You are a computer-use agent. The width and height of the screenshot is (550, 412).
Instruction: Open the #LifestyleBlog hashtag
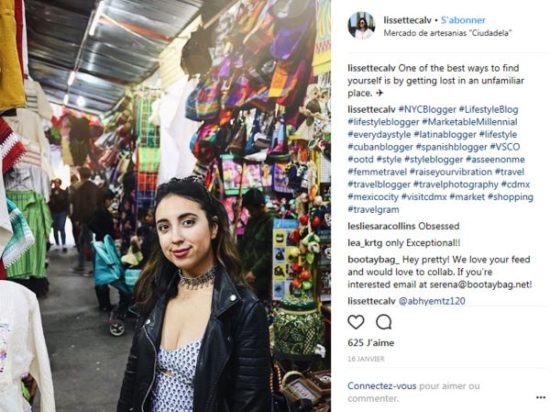tap(488, 109)
